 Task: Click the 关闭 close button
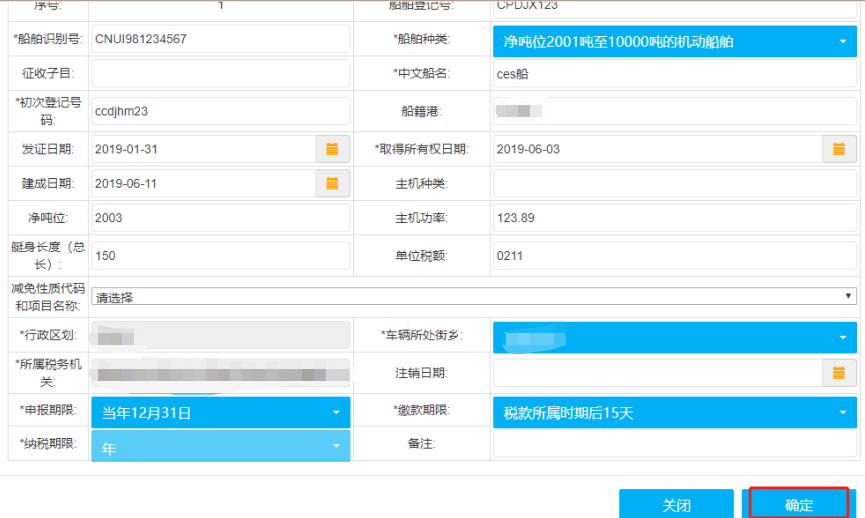(676, 504)
